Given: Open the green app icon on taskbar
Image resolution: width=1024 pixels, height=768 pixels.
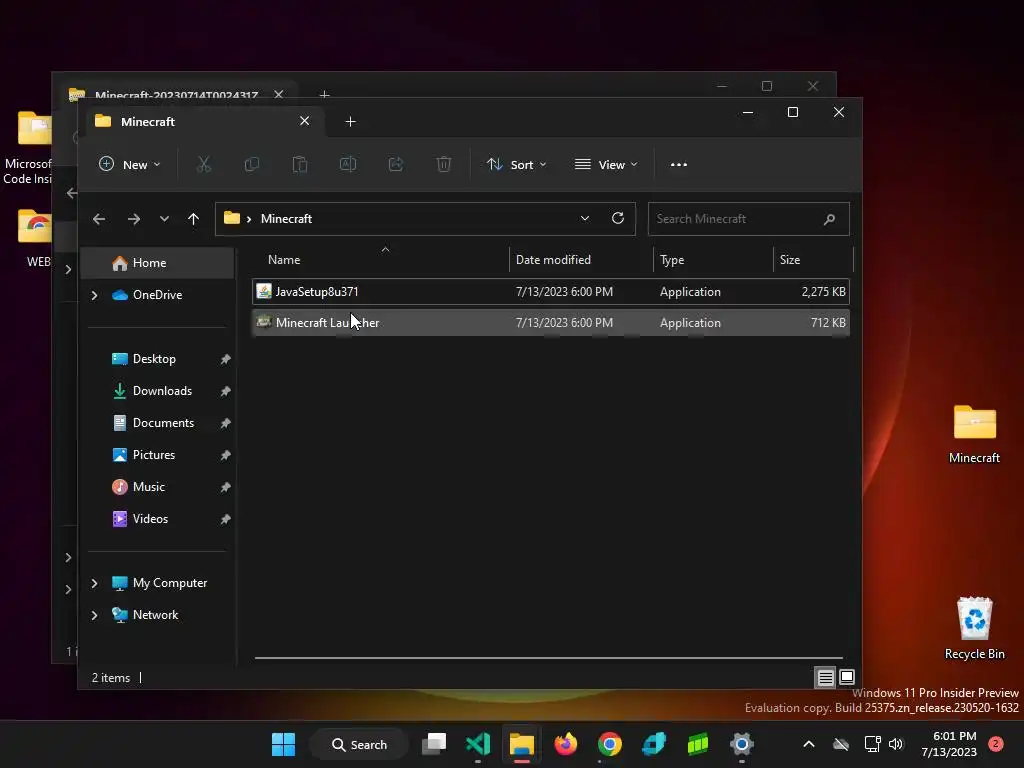Looking at the screenshot, I should pyautogui.click(x=698, y=744).
